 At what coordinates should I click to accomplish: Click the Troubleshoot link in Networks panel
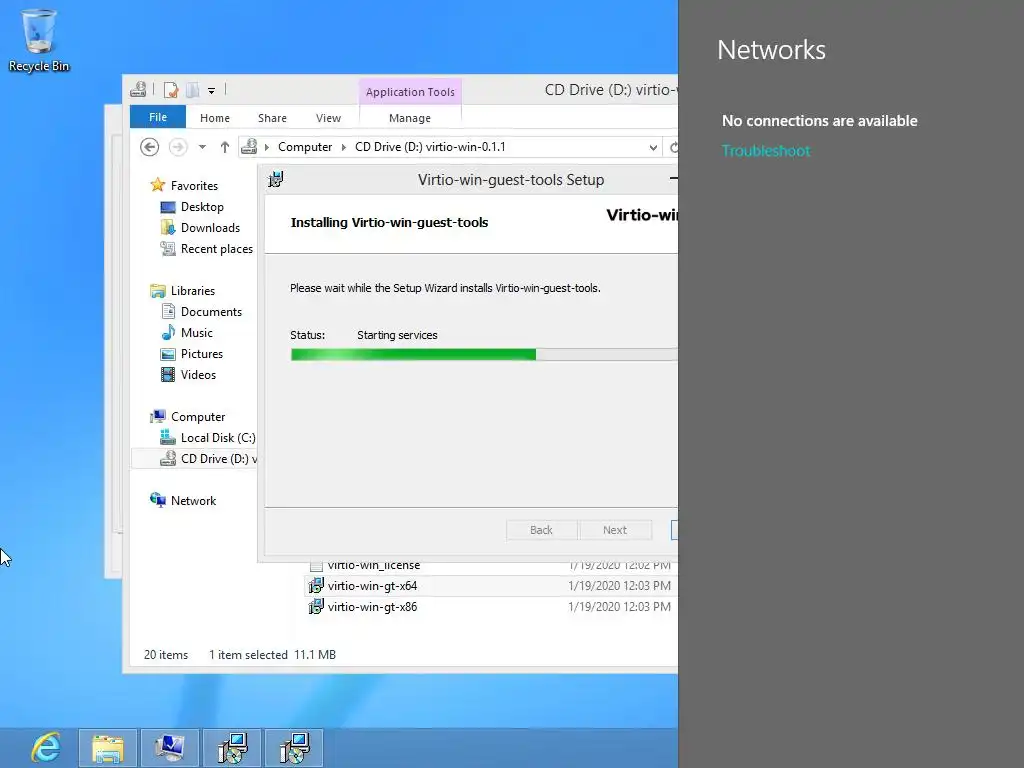coord(765,151)
